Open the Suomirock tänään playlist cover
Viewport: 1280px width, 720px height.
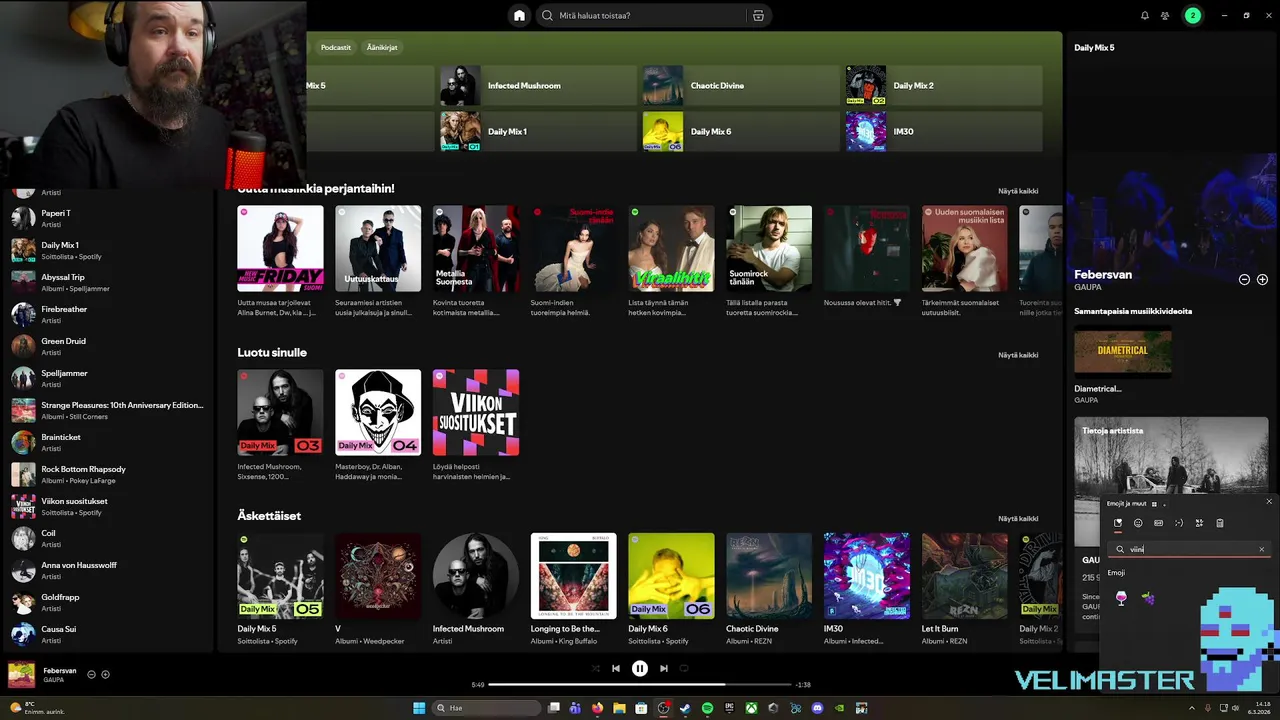(x=769, y=249)
